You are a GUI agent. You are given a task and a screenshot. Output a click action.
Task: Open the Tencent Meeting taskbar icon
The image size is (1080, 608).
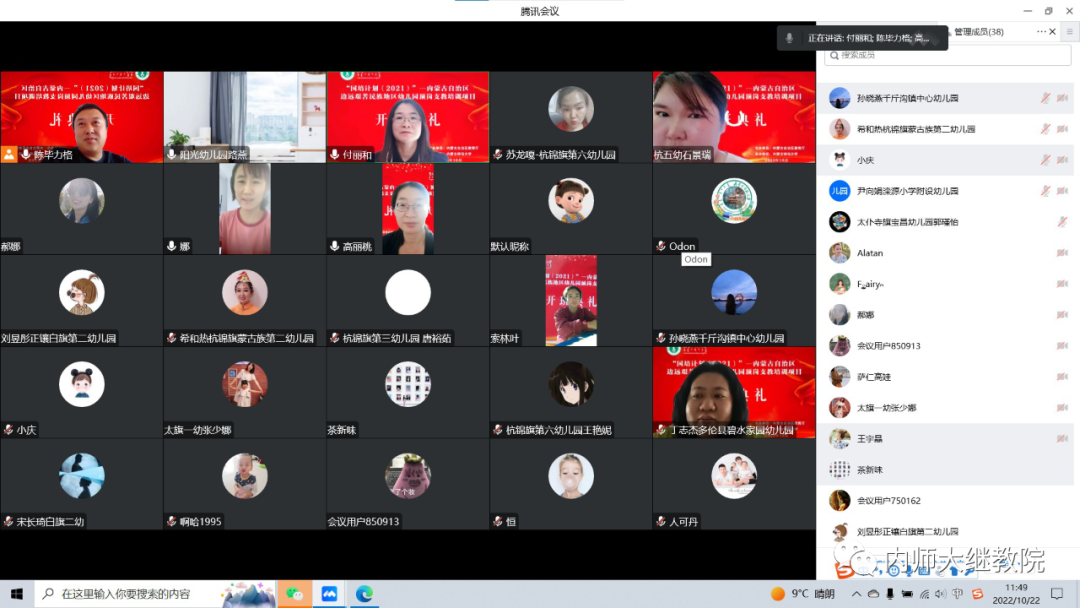coord(329,594)
